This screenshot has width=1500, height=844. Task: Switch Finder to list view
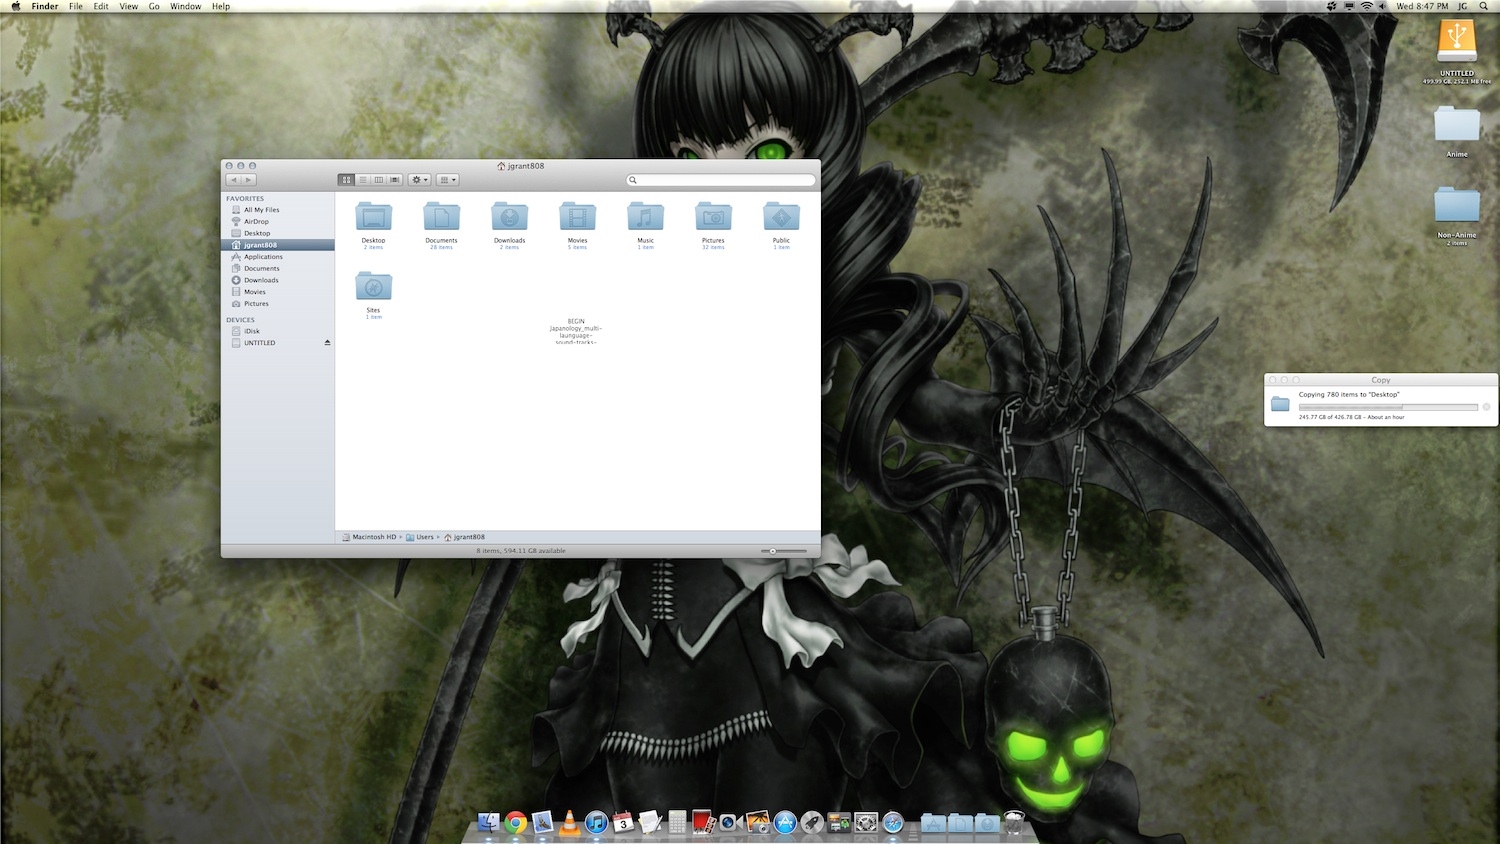[362, 180]
